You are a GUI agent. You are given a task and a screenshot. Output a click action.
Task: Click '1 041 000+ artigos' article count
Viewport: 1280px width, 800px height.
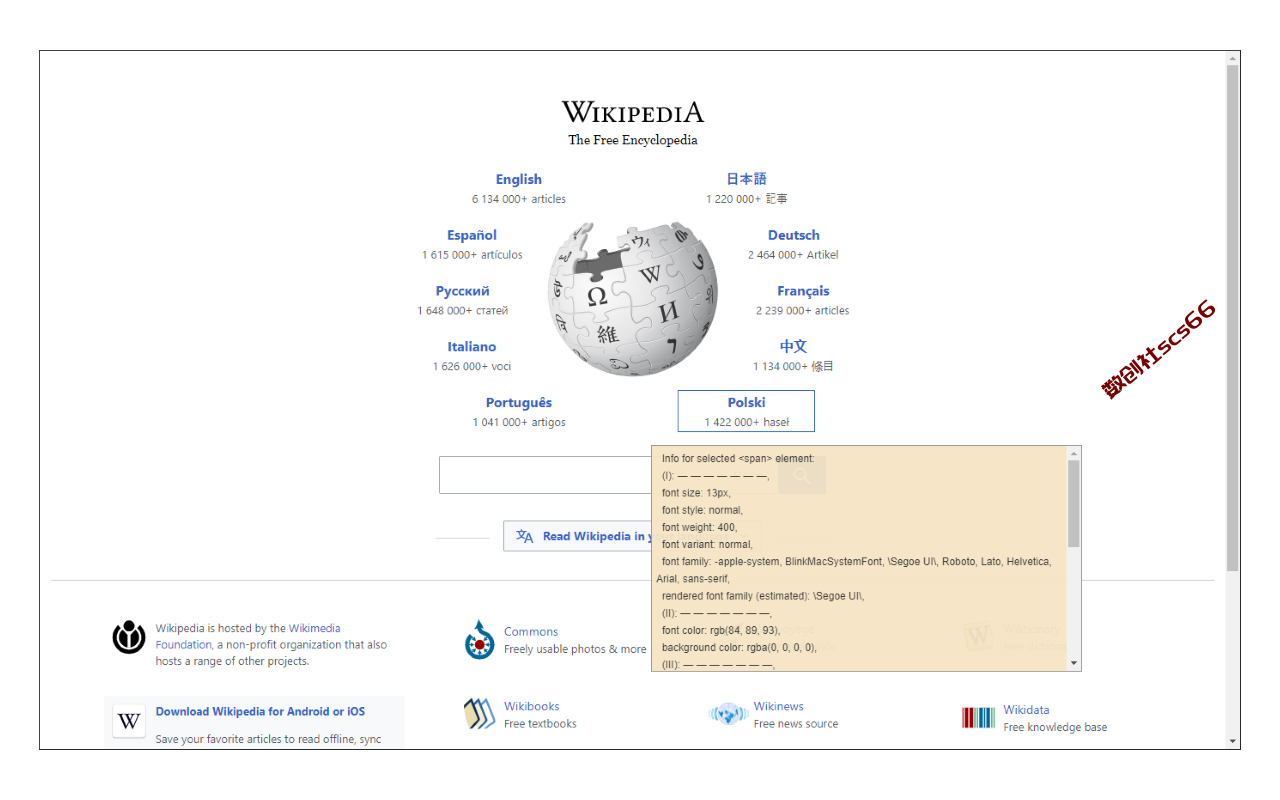point(519,422)
